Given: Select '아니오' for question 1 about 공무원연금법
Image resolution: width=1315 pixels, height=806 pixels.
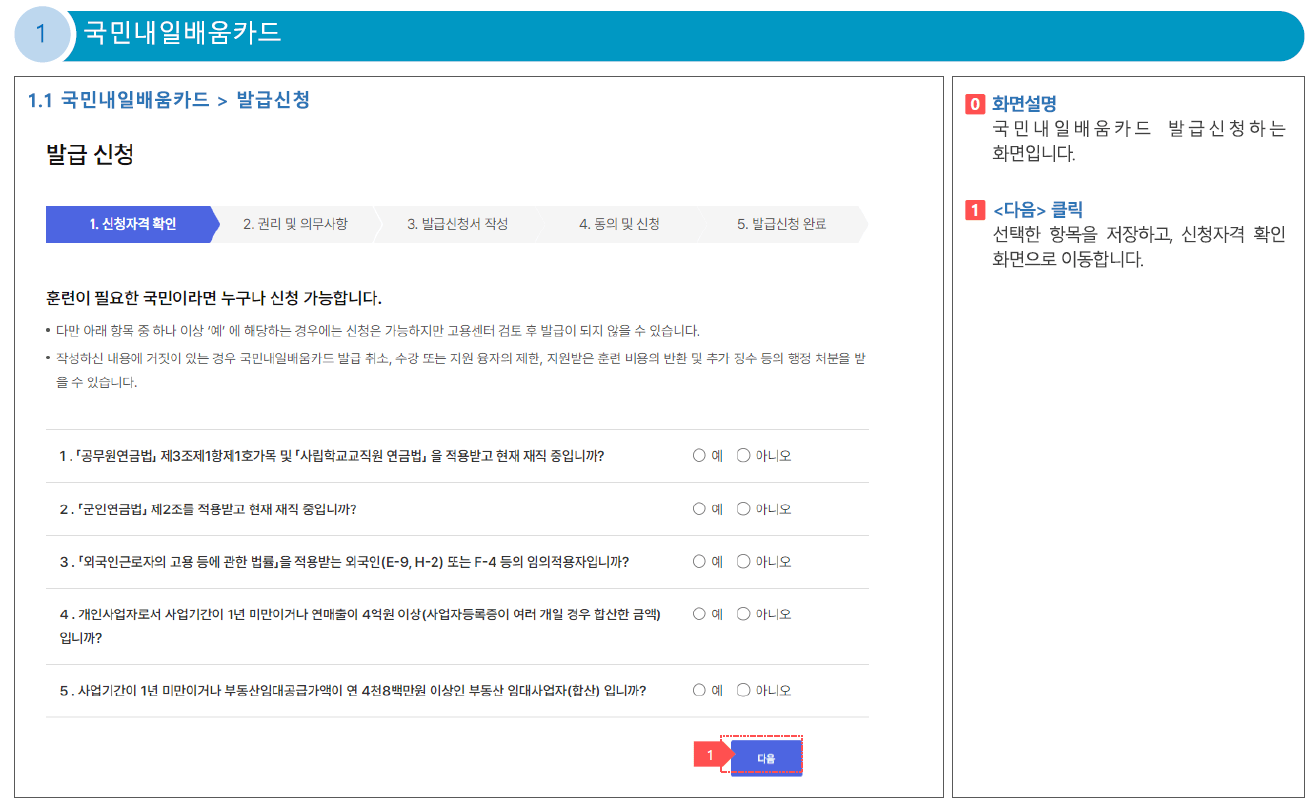Looking at the screenshot, I should [x=743, y=455].
